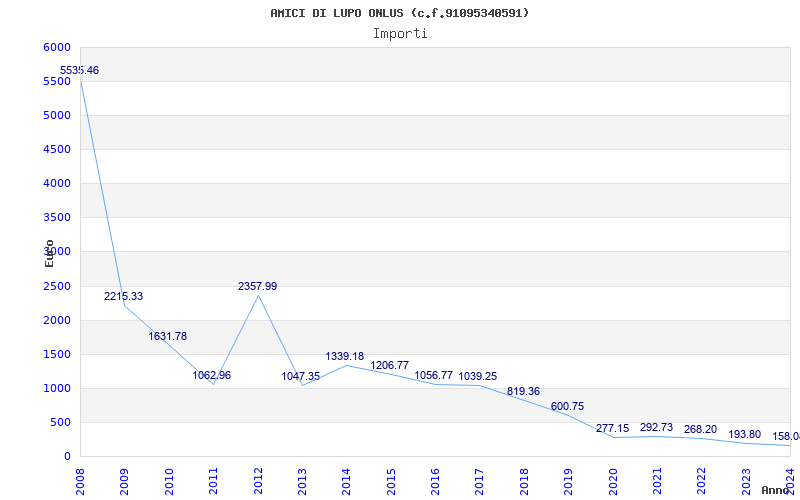Screen dimensions: 800x500
Task: Select the data label 5535.46
Action: click(80, 70)
